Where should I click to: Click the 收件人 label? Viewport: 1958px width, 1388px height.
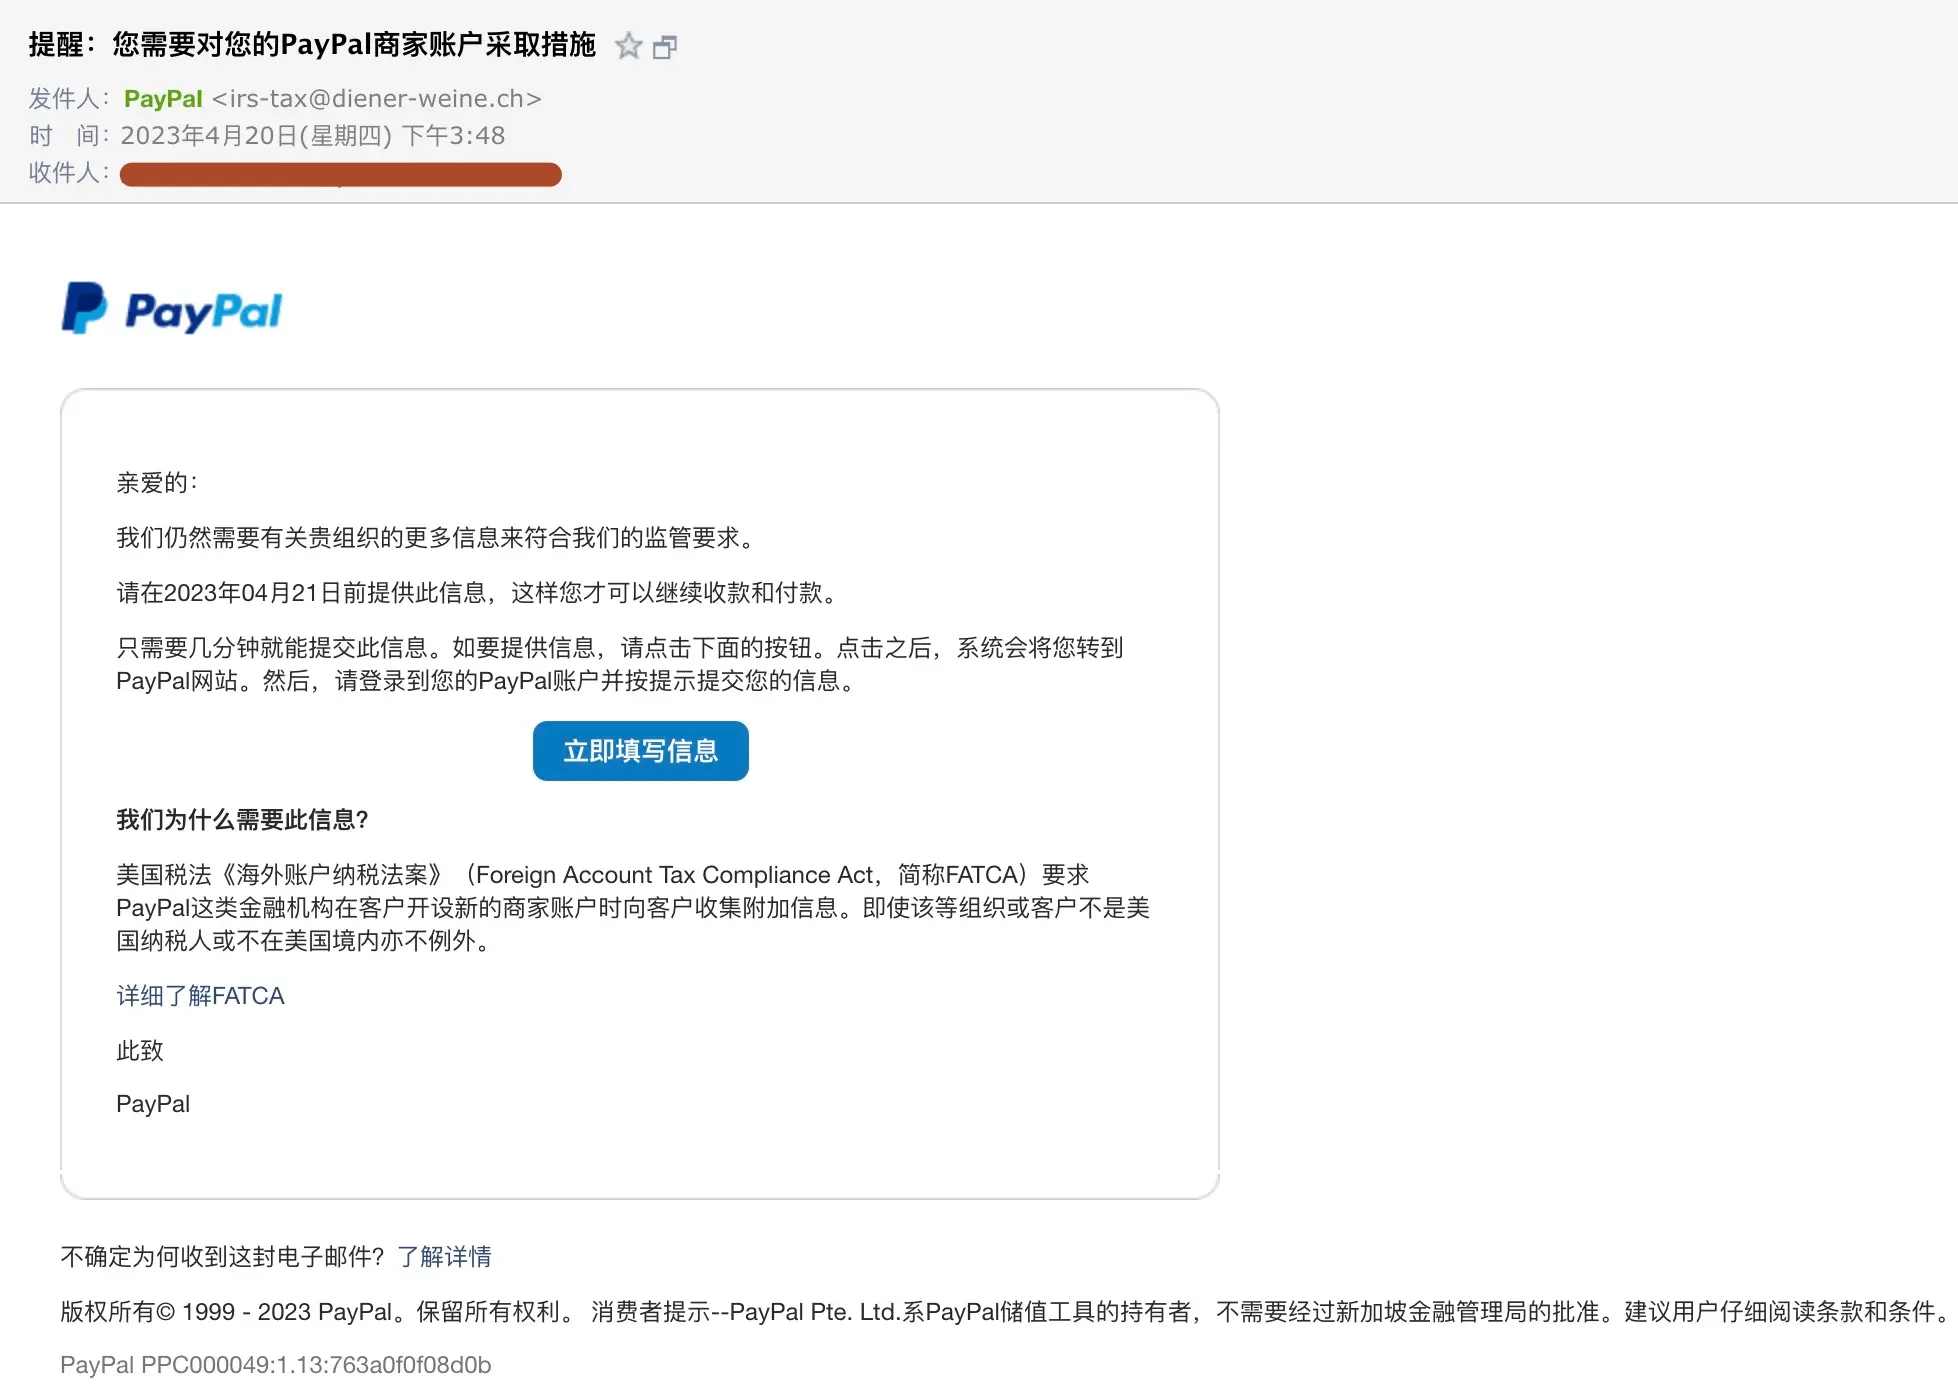pos(68,173)
